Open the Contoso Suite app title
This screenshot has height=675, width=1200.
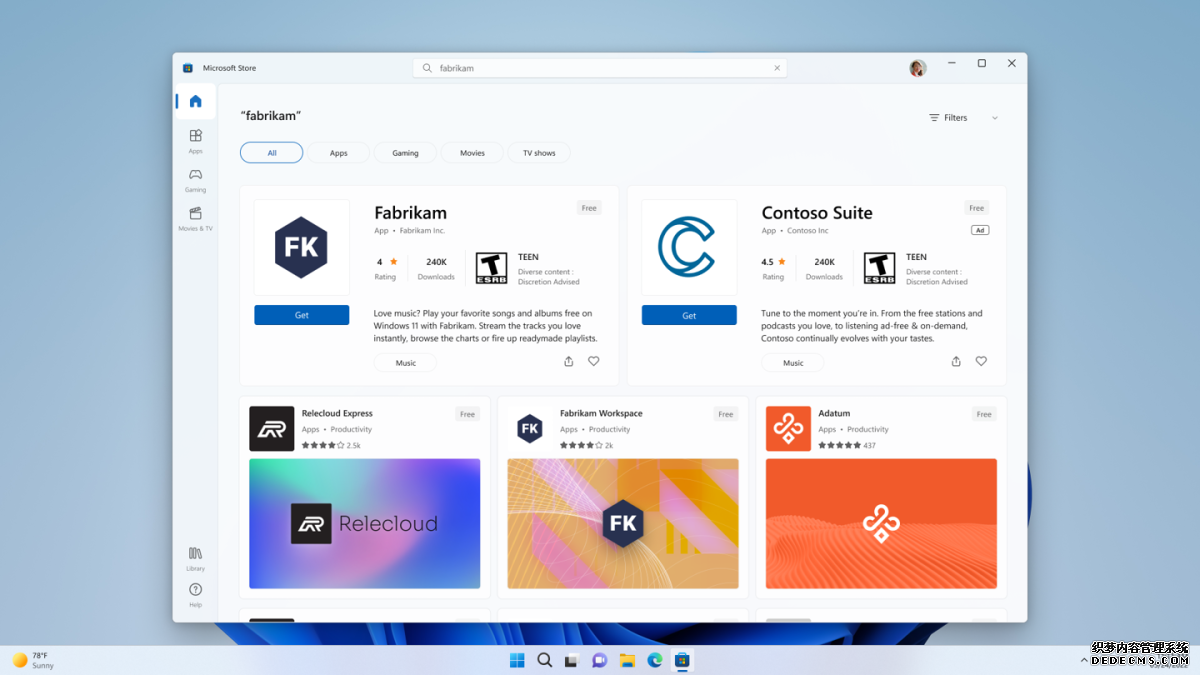[817, 213]
